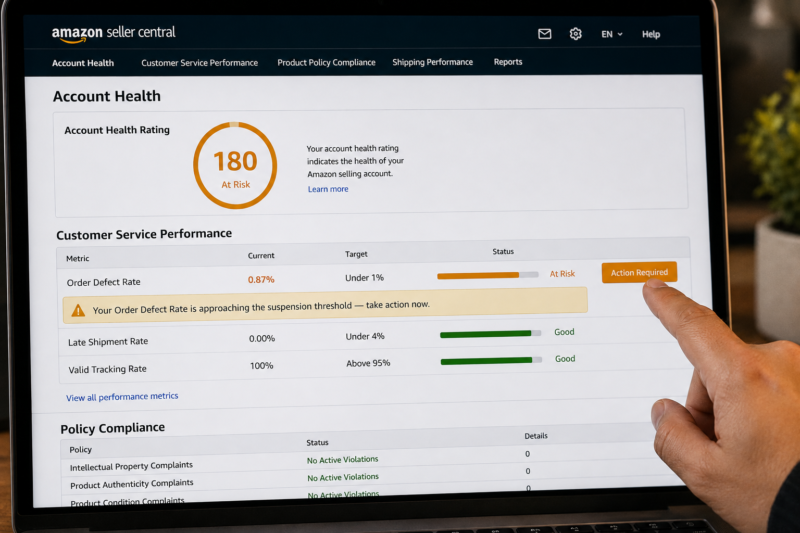Click the Valid Tracking Rate metric name
This screenshot has width=800, height=533.
click(107, 369)
